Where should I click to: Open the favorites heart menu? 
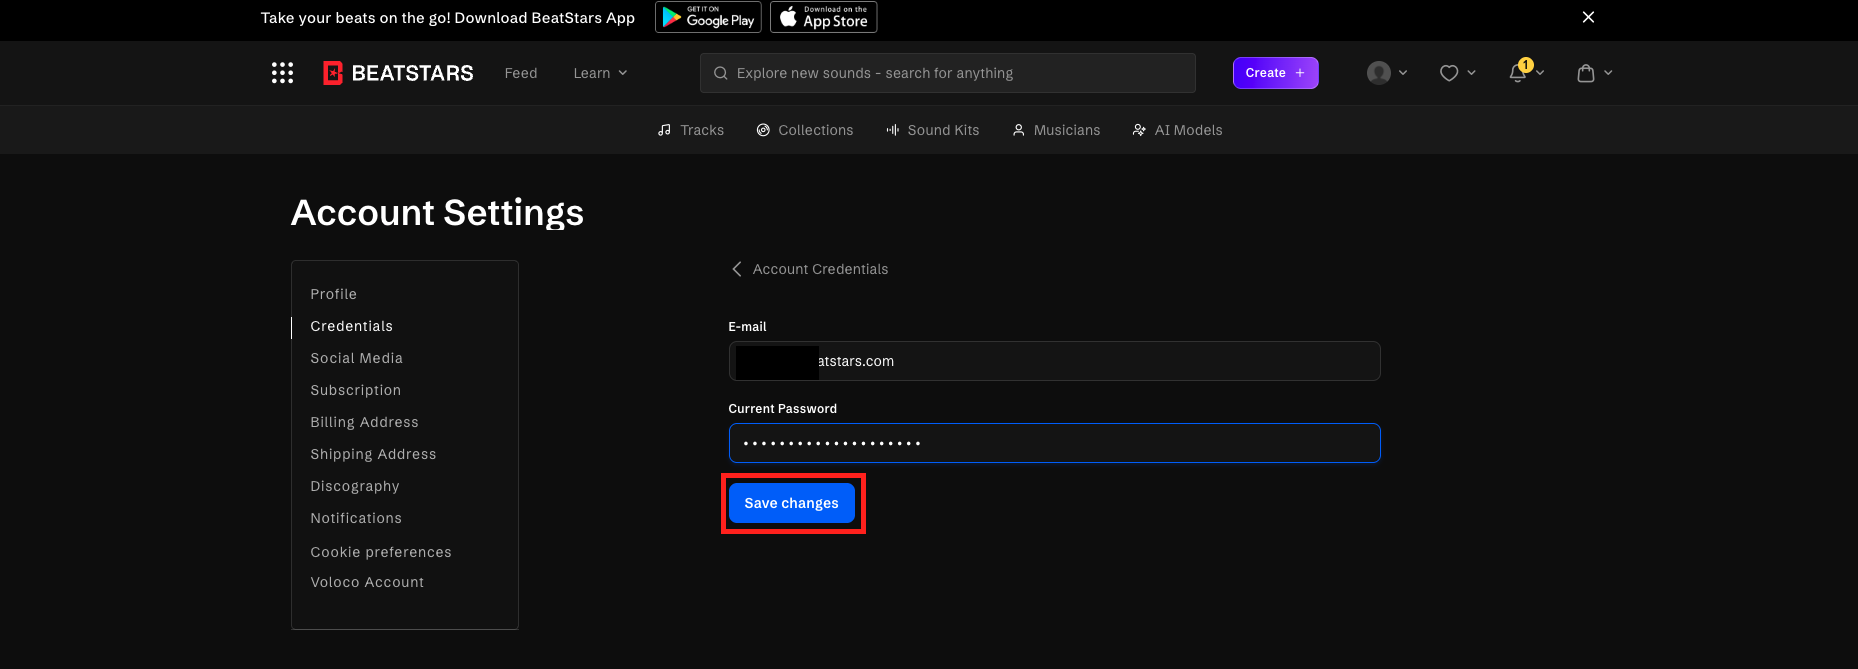coord(1448,73)
